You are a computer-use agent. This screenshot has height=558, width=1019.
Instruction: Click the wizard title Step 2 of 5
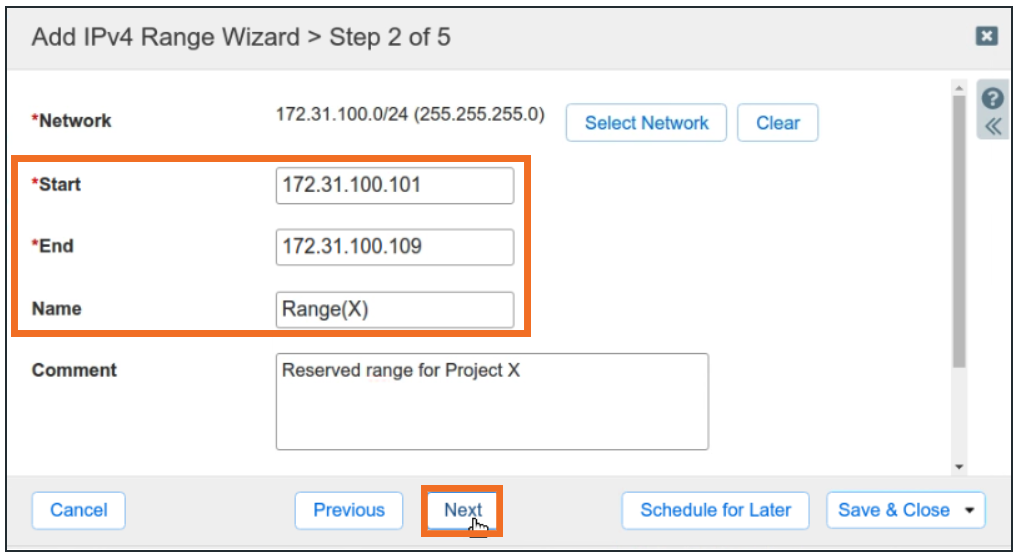pos(241,38)
